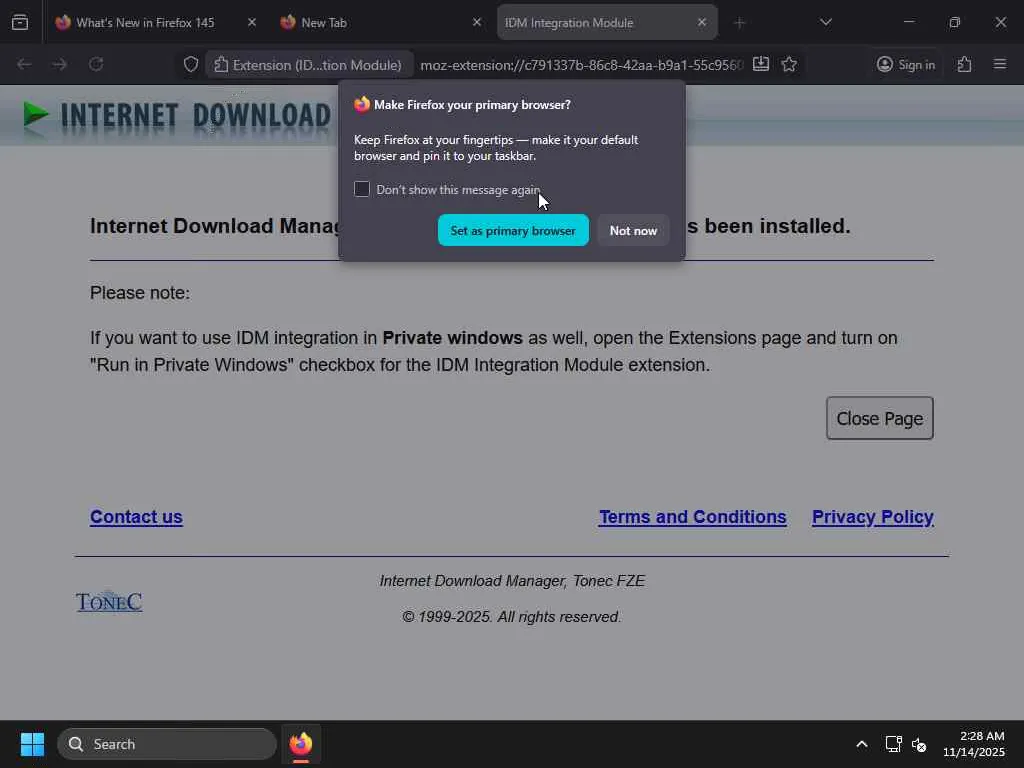The height and width of the screenshot is (768, 1024).
Task: Dismiss prompt with Not now
Action: (633, 231)
